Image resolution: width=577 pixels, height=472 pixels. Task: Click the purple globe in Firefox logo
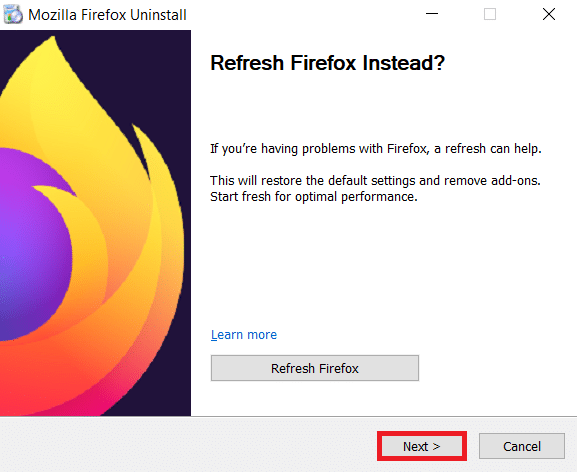tap(33, 243)
